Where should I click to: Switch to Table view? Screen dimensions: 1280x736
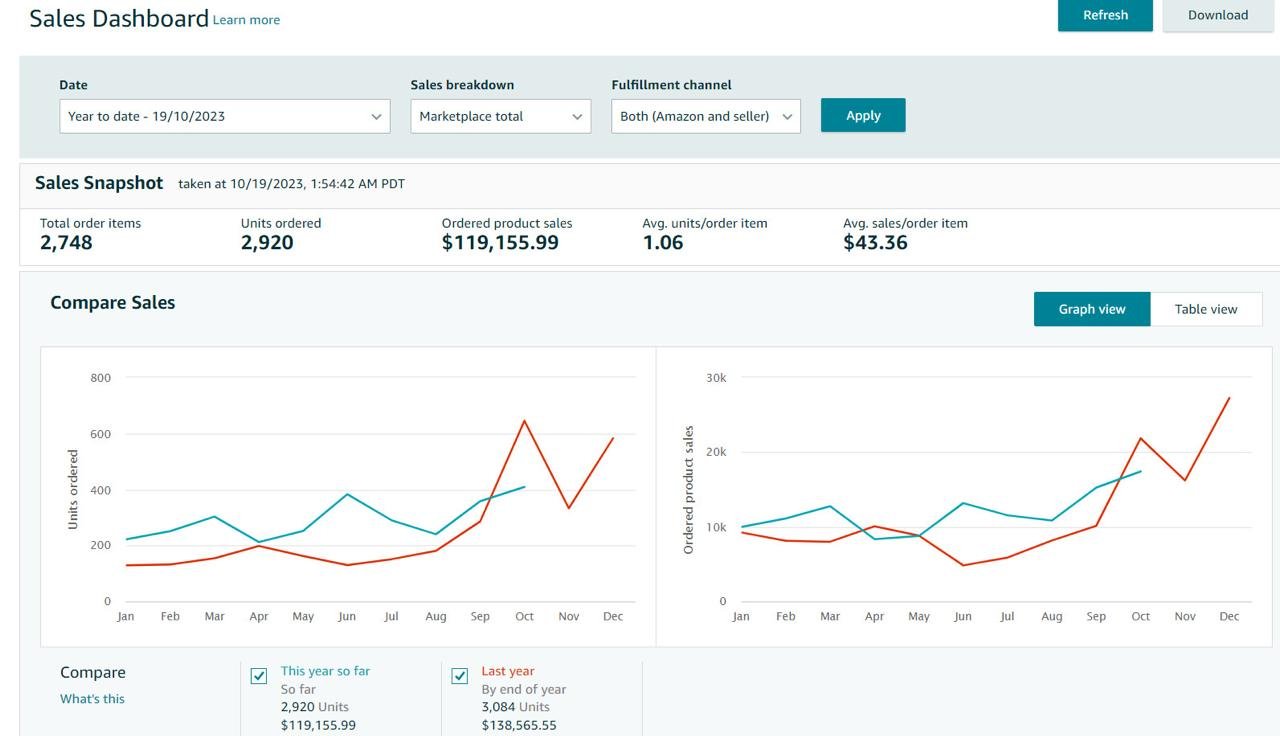pos(1205,309)
